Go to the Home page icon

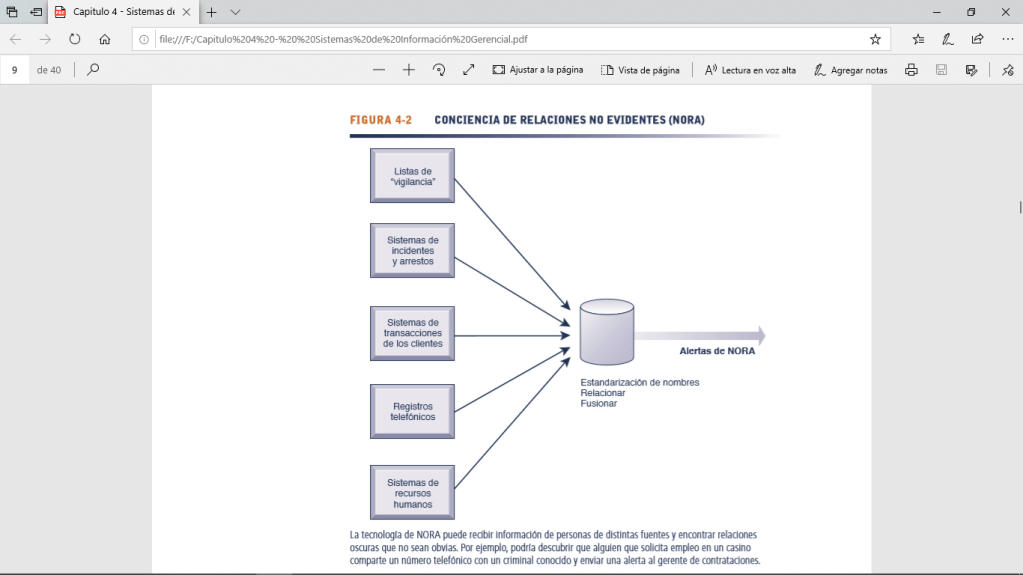click(x=104, y=39)
